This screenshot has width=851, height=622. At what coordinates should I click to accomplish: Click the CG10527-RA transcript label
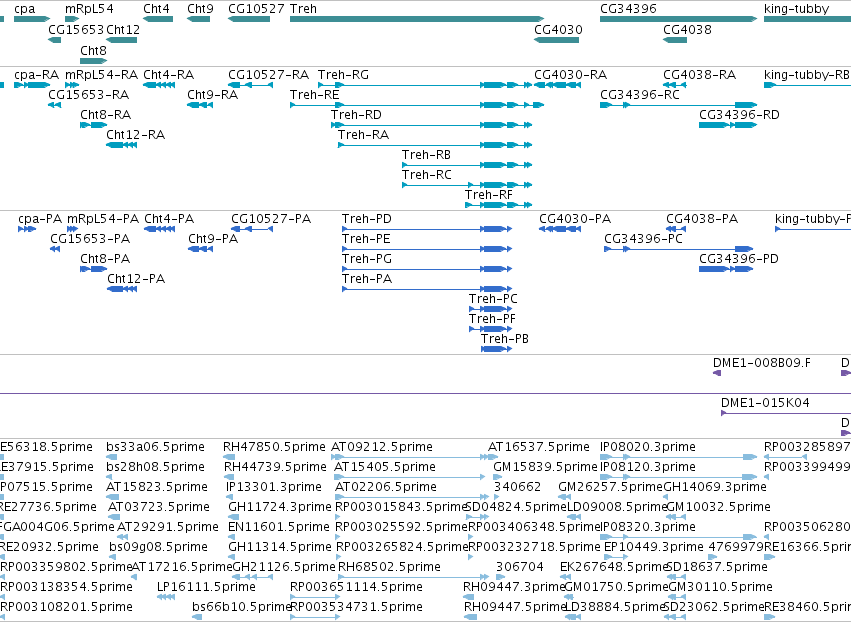click(269, 74)
